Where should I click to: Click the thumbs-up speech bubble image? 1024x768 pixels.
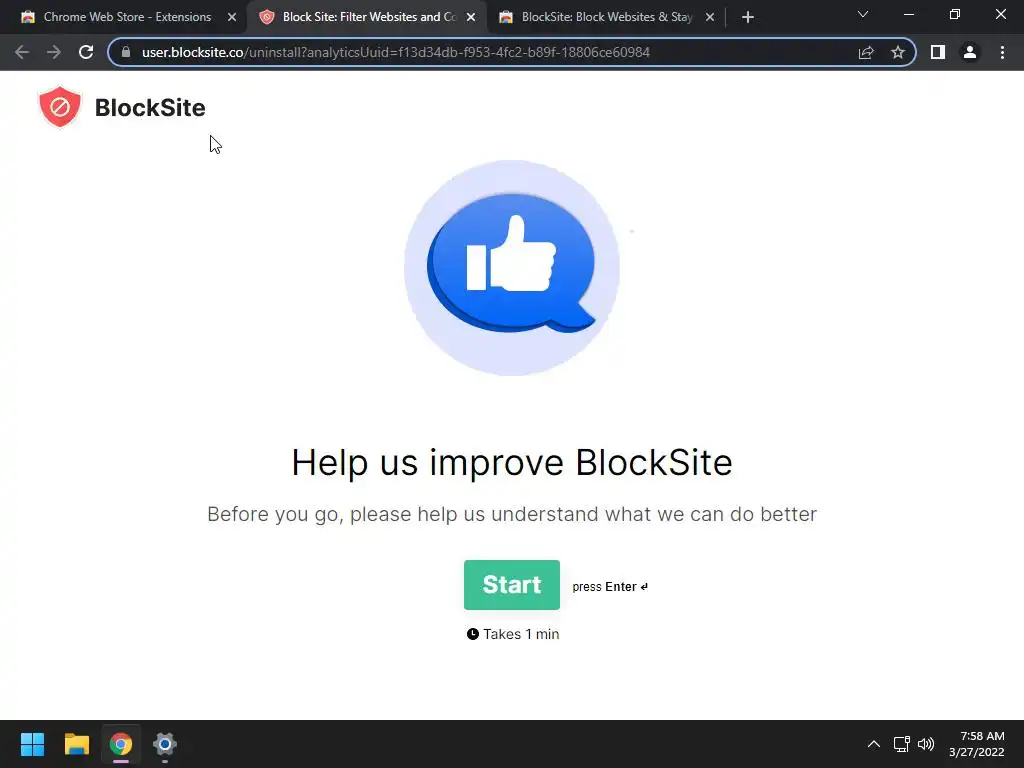512,268
